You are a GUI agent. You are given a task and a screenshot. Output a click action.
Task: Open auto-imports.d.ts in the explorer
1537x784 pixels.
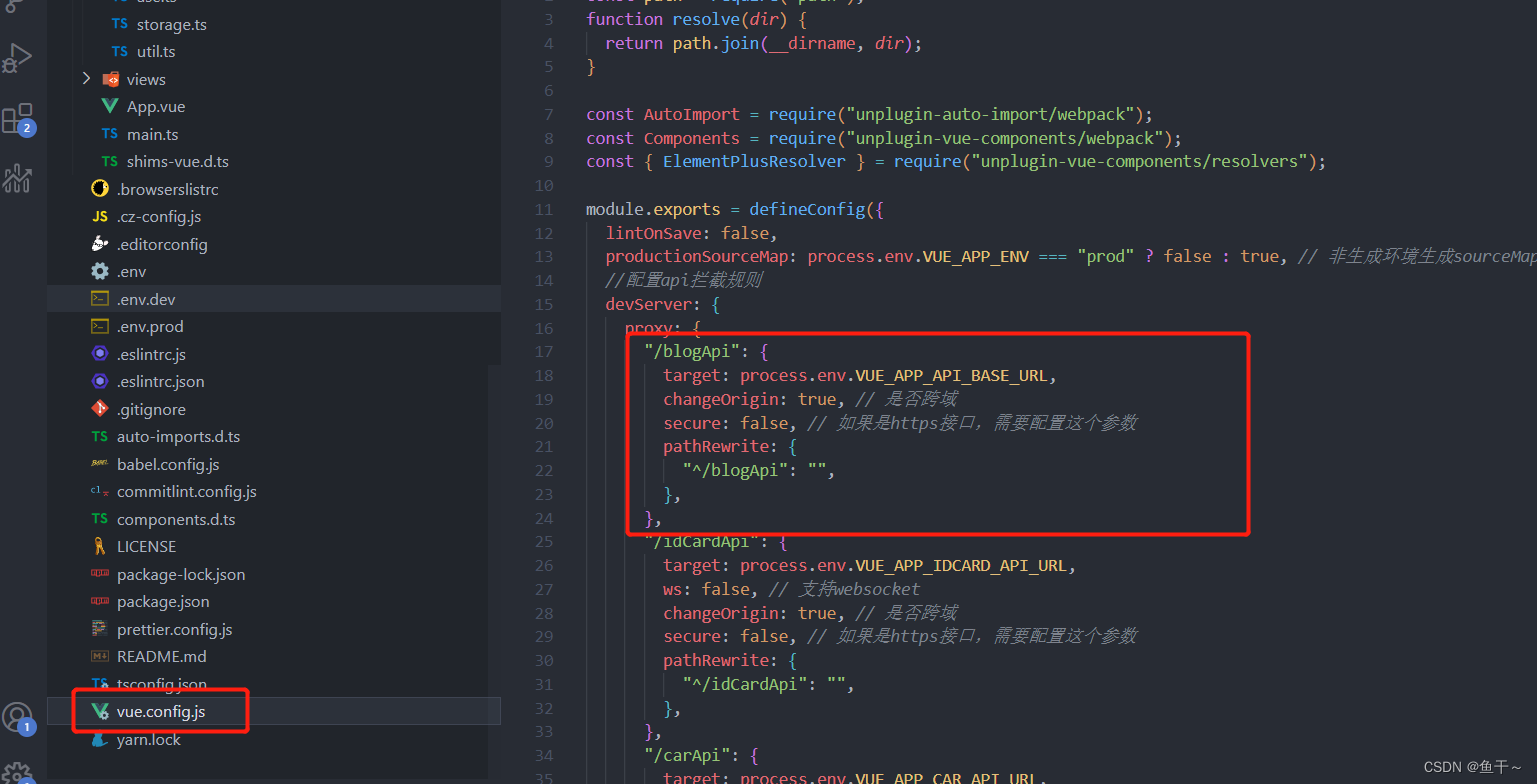[x=178, y=436]
